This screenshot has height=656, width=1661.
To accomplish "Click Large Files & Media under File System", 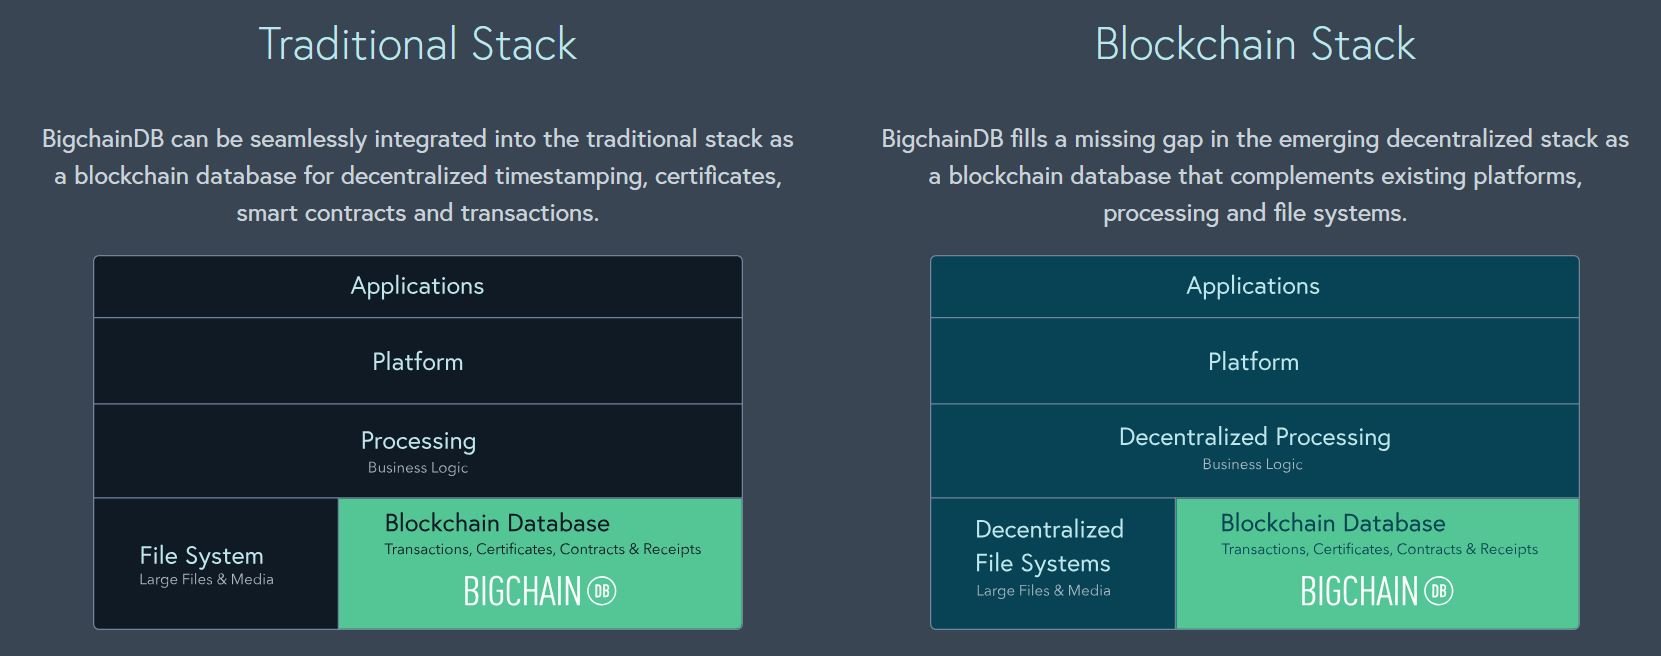I will pos(206,580).
